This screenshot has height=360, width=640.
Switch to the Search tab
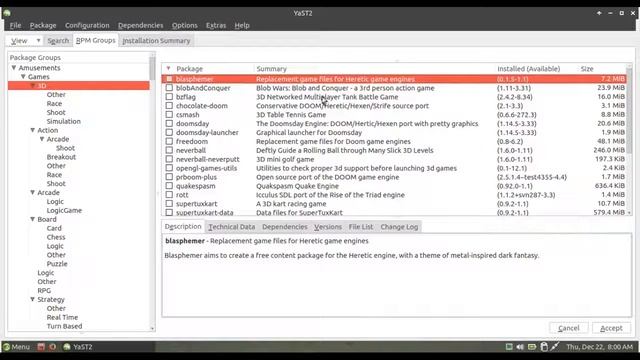tap(58, 41)
